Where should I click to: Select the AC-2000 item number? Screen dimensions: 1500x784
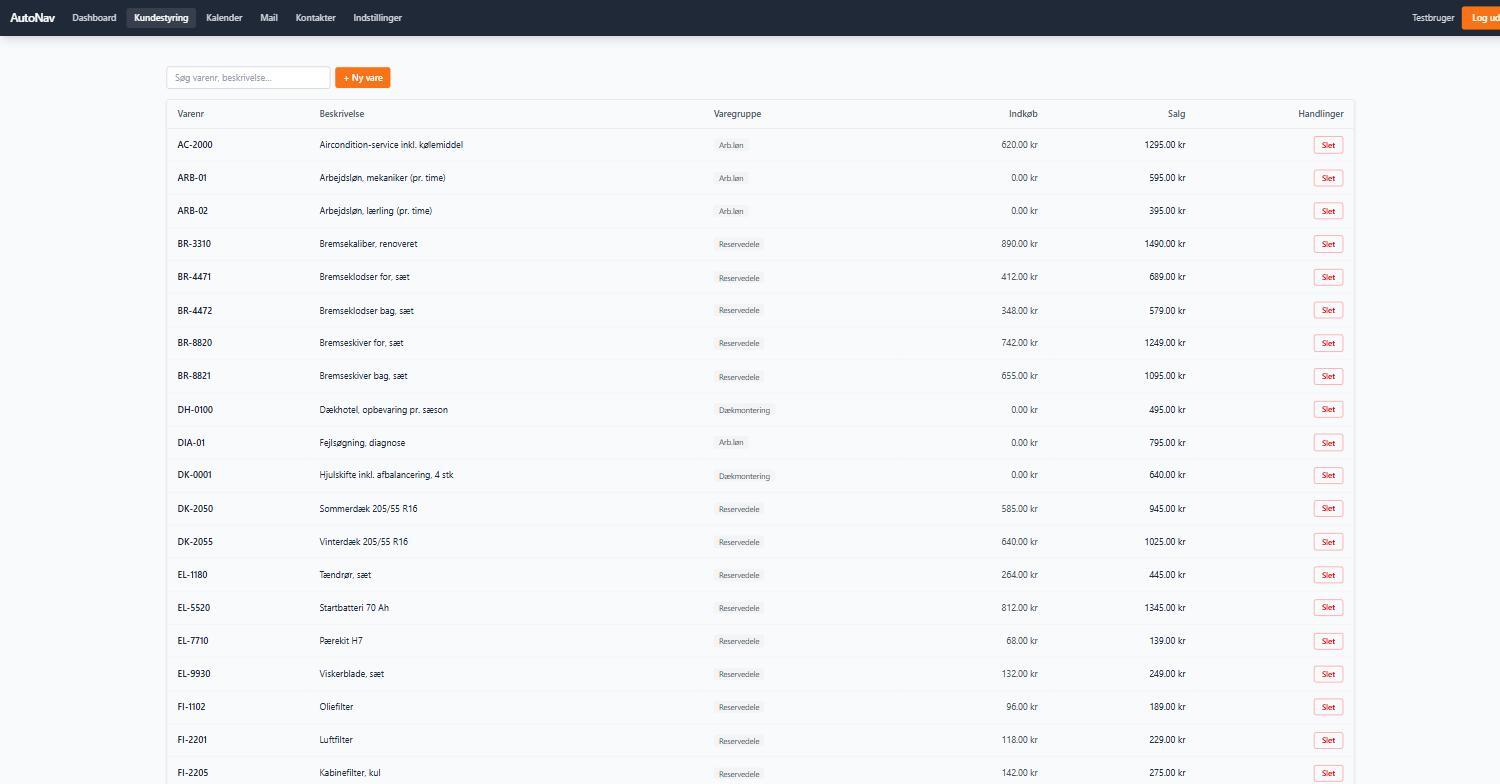click(195, 145)
